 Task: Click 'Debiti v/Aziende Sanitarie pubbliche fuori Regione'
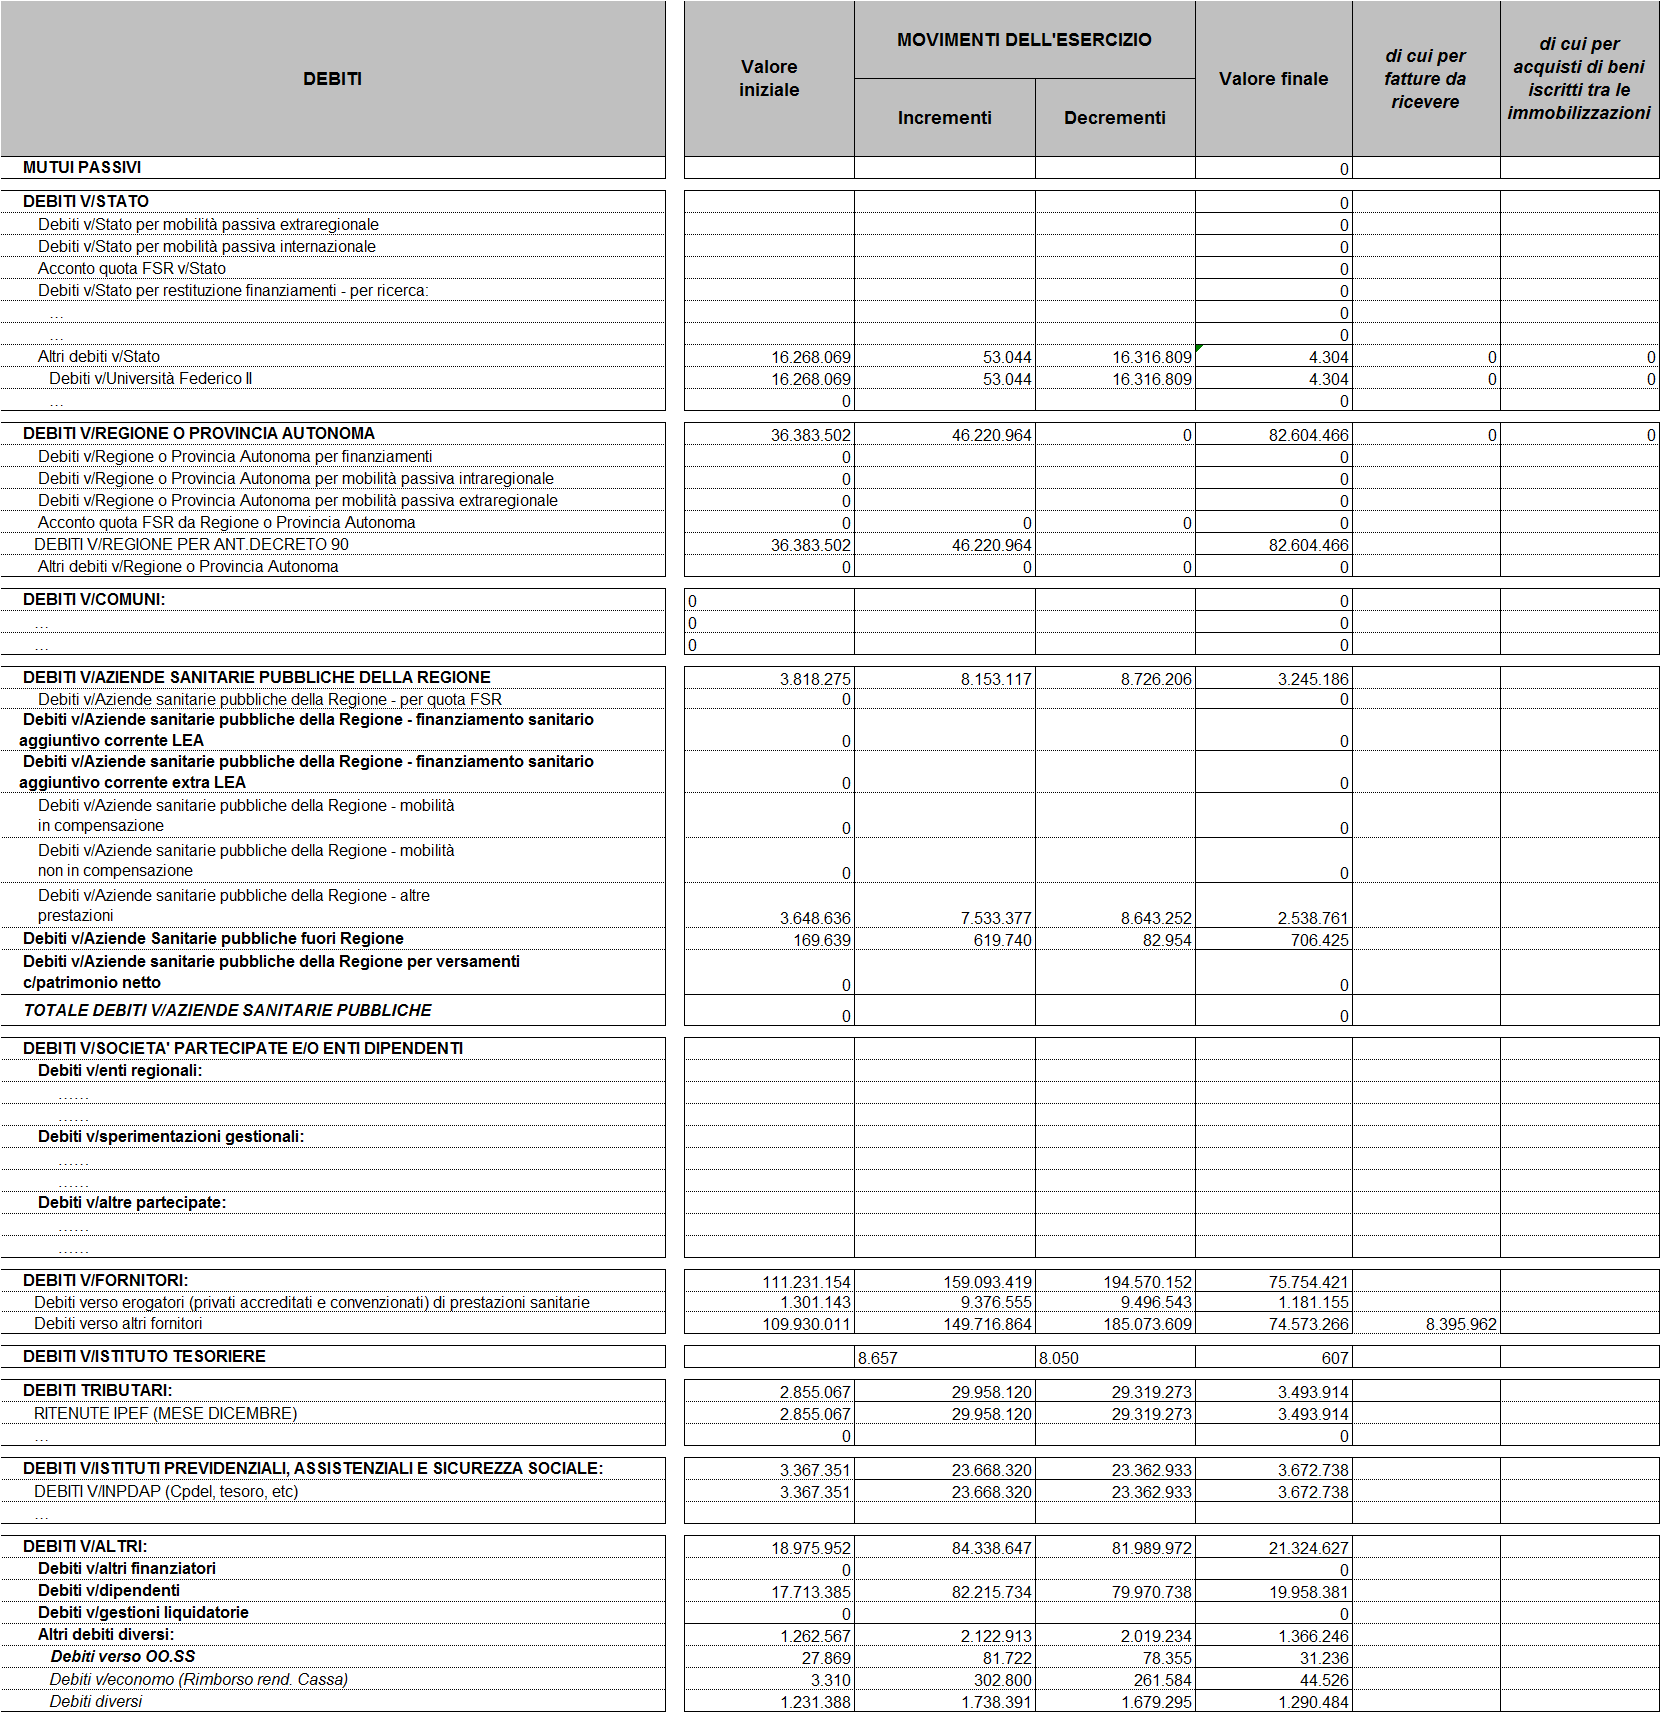[x=213, y=938]
